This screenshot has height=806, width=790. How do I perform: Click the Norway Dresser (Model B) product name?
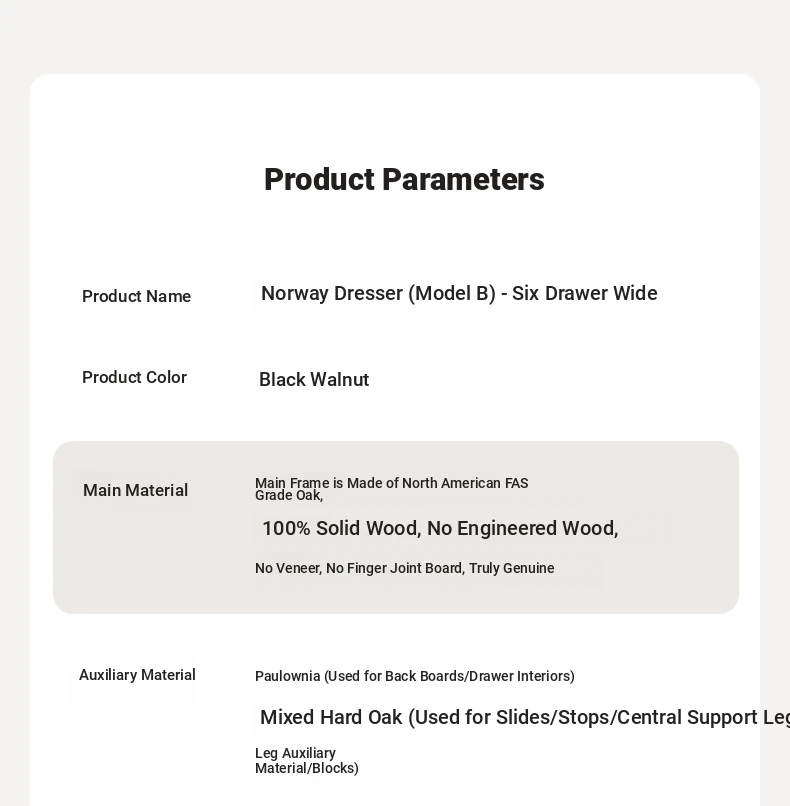[459, 294]
